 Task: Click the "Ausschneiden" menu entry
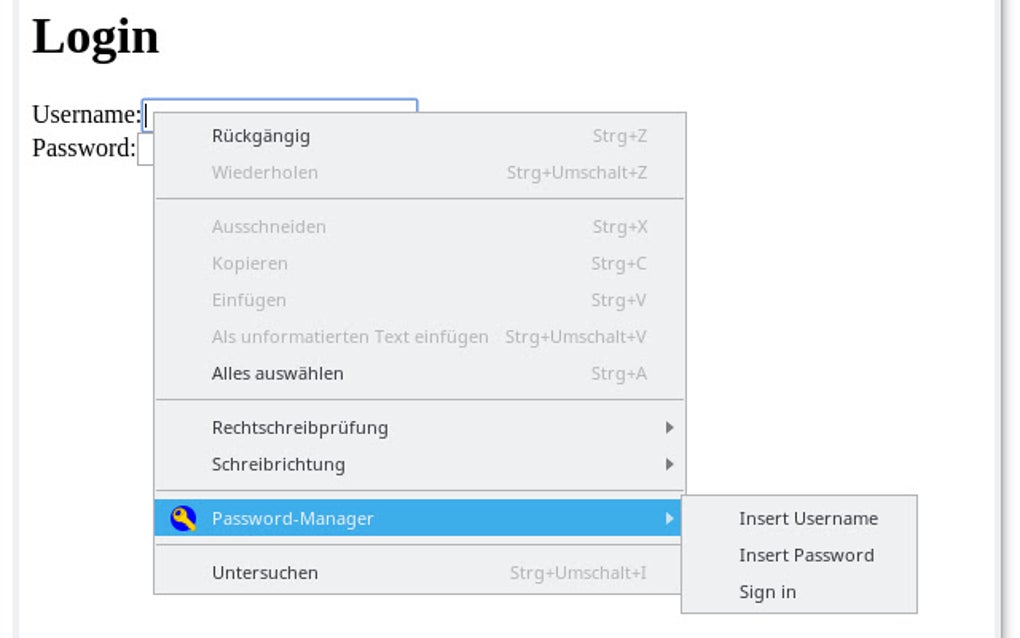point(267,227)
